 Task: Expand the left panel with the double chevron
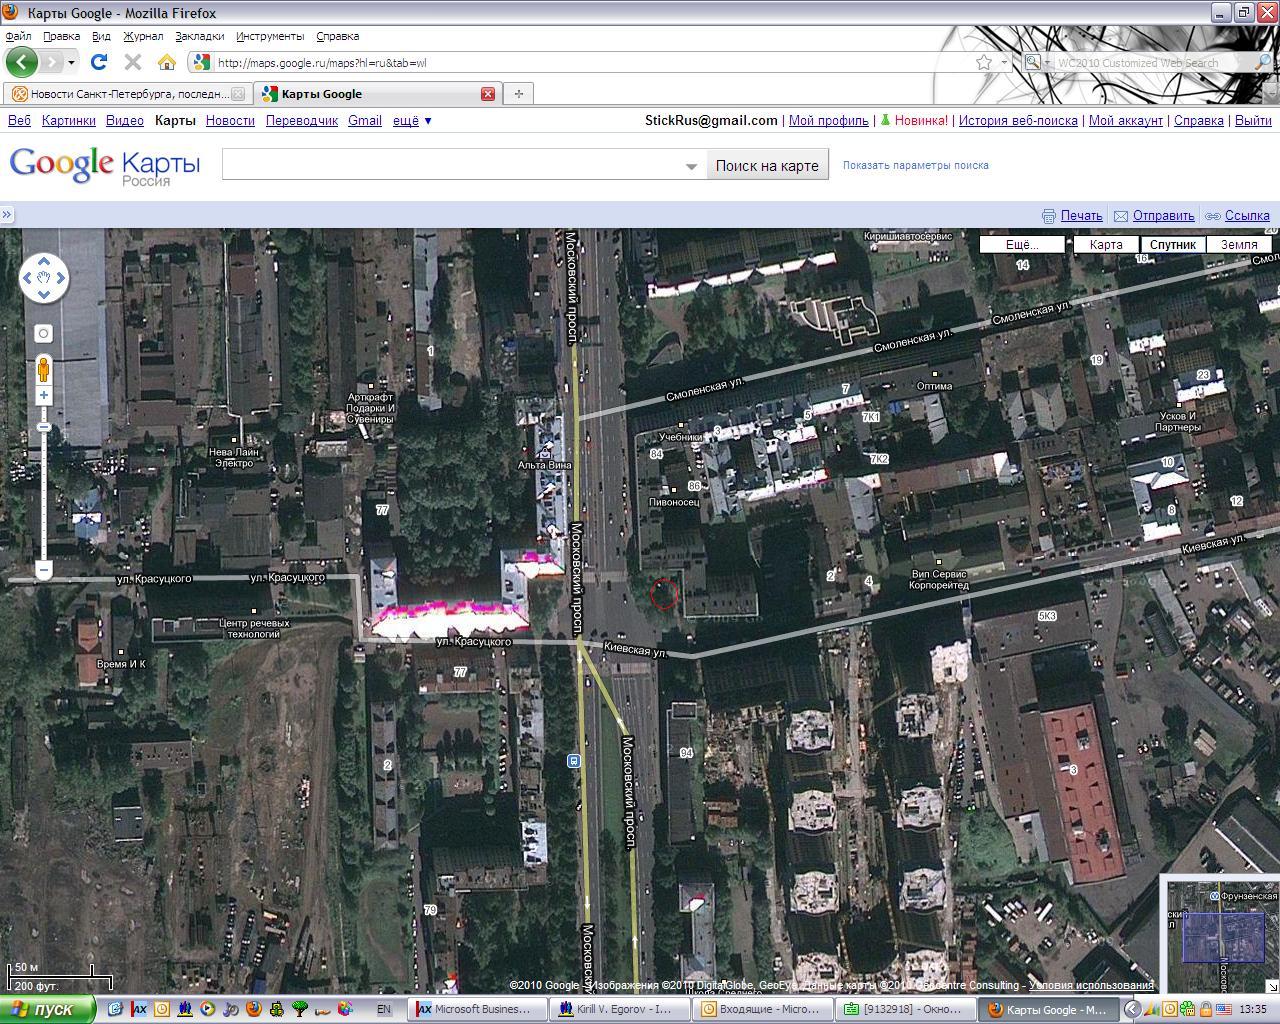point(7,215)
